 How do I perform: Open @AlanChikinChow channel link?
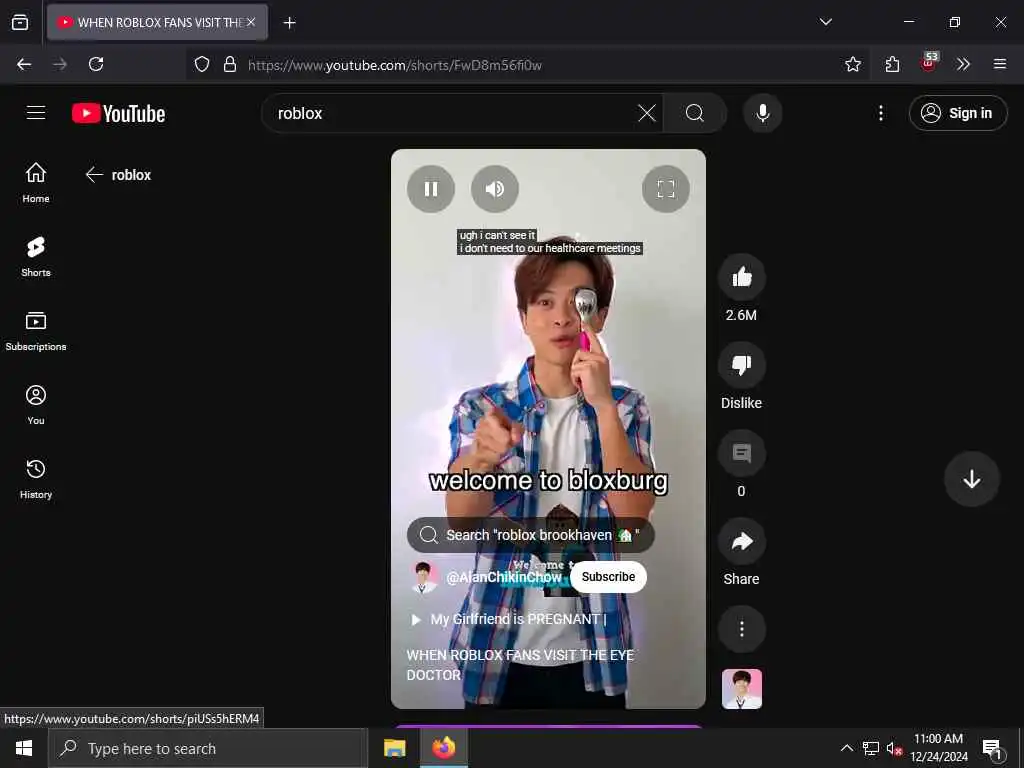504,577
